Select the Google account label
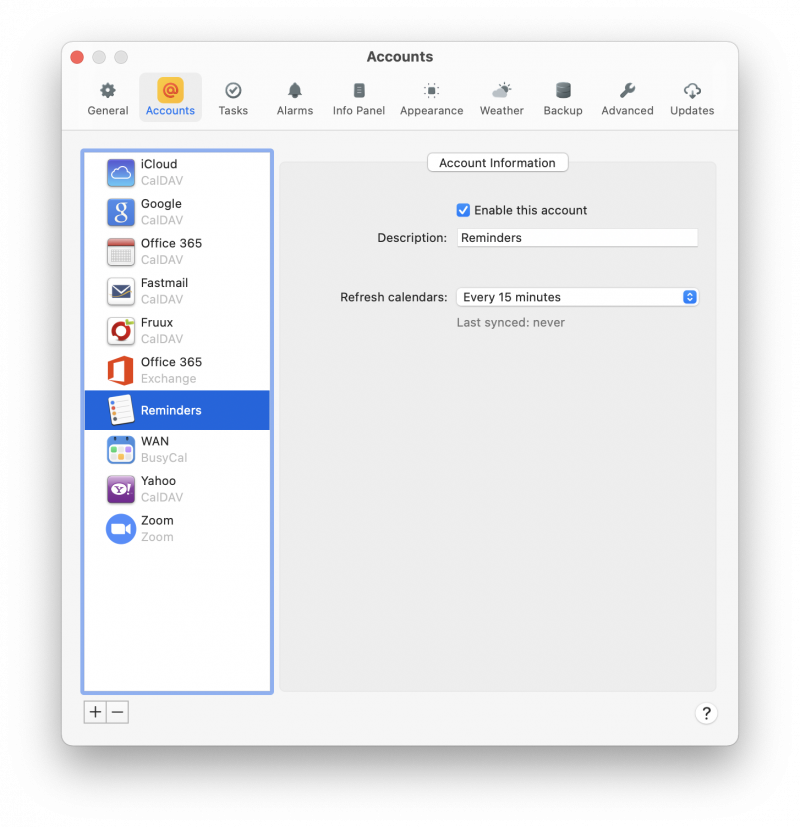 pos(161,204)
